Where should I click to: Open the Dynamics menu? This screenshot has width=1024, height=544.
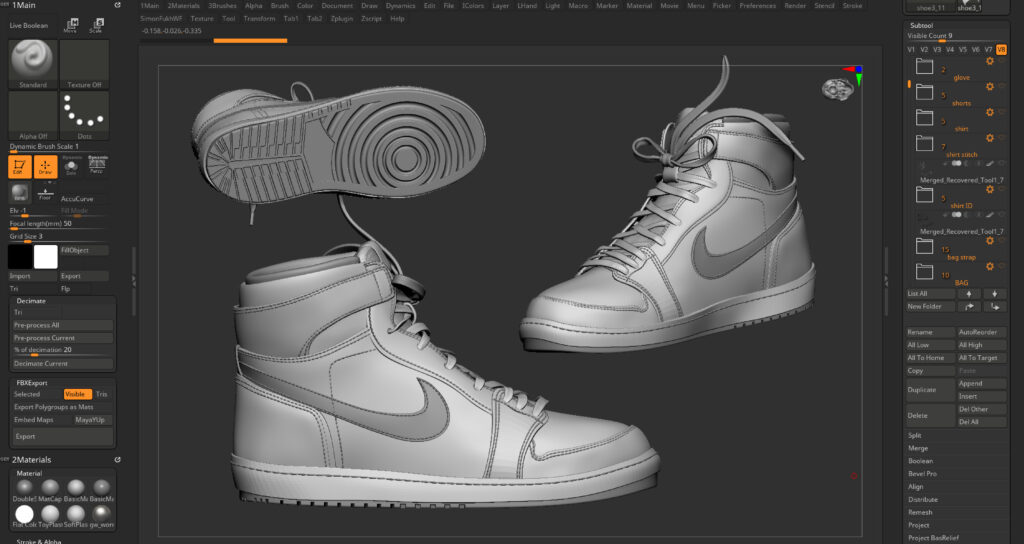click(x=400, y=5)
